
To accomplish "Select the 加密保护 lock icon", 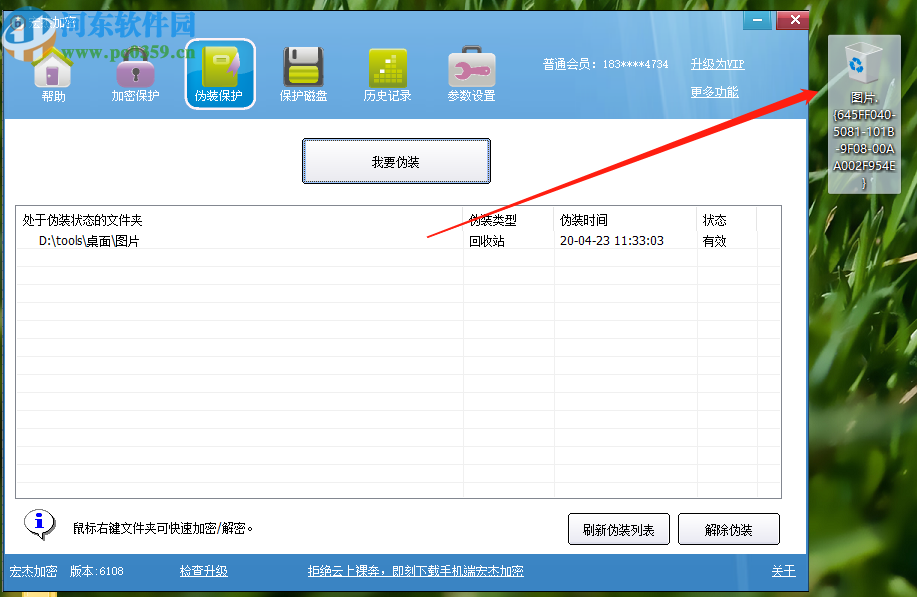I will click(x=135, y=76).
